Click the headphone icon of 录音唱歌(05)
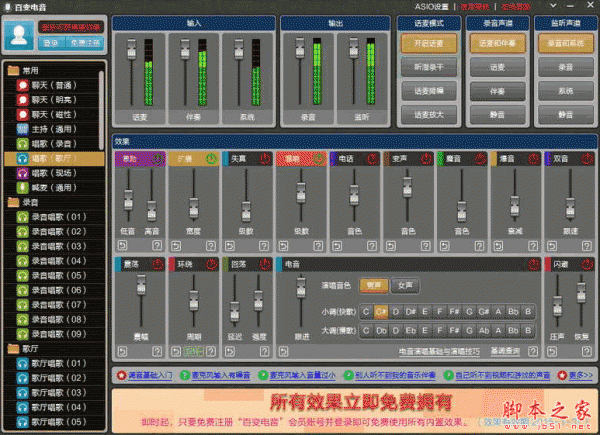The image size is (600, 435). (23, 275)
